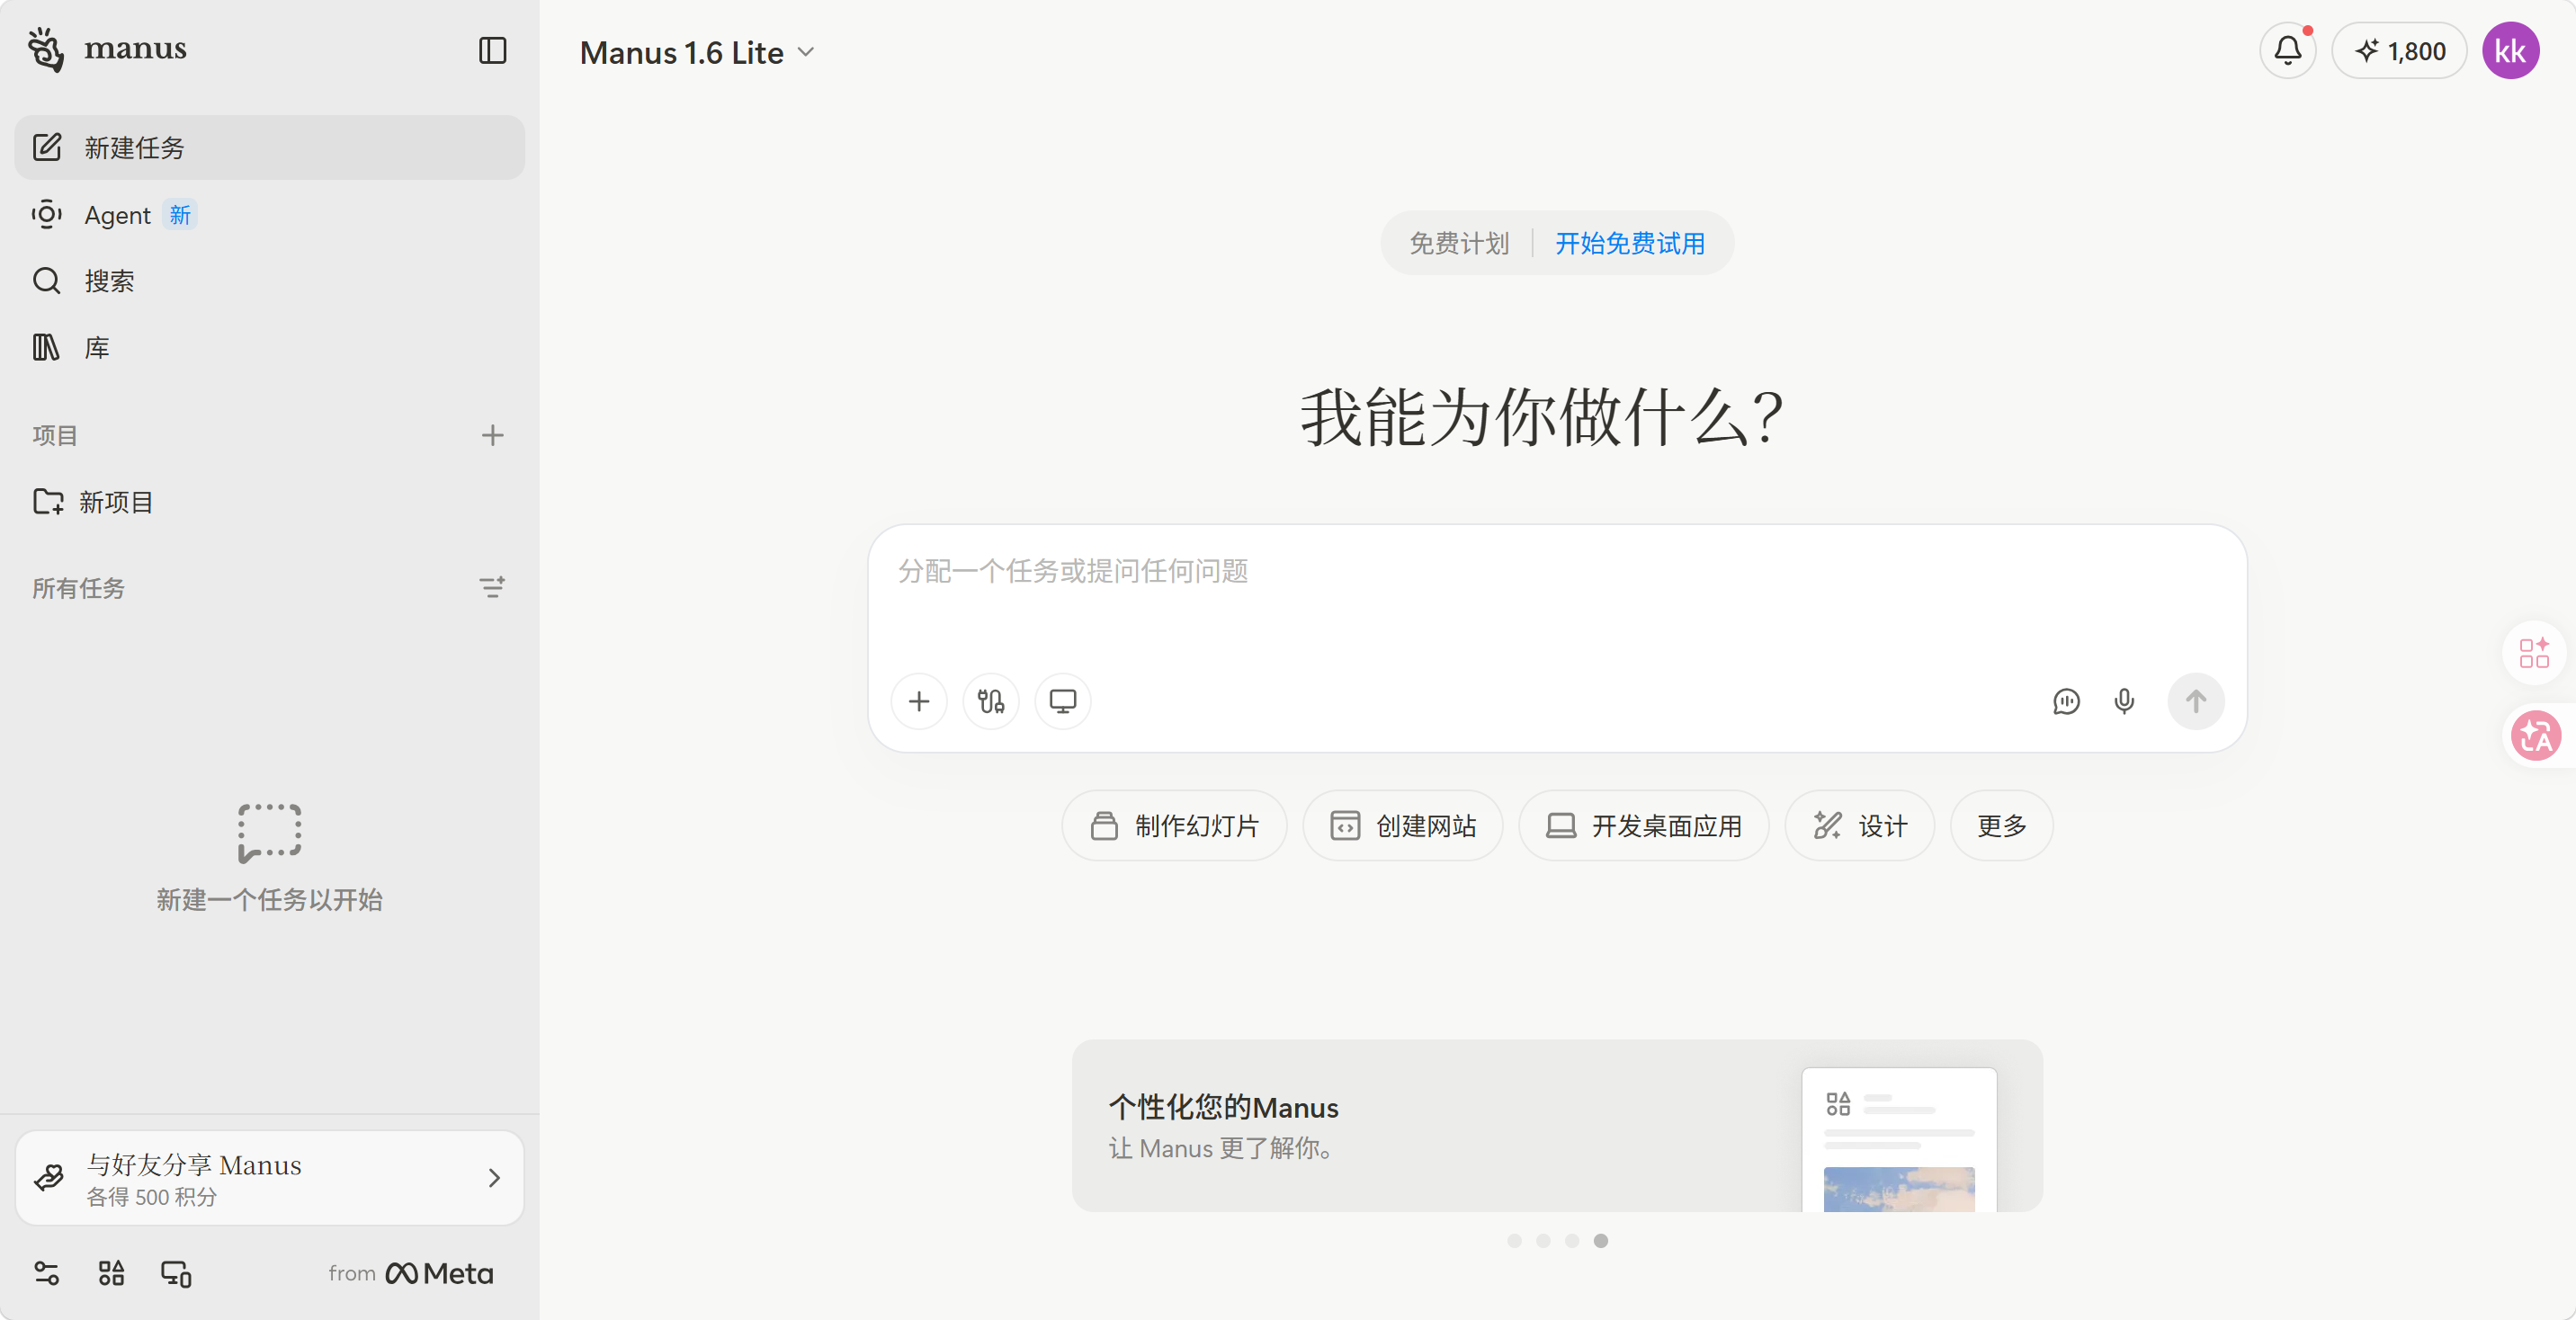Screen dimensions: 2576x1320
Task: Select the Design (设计) chip
Action: point(1860,825)
